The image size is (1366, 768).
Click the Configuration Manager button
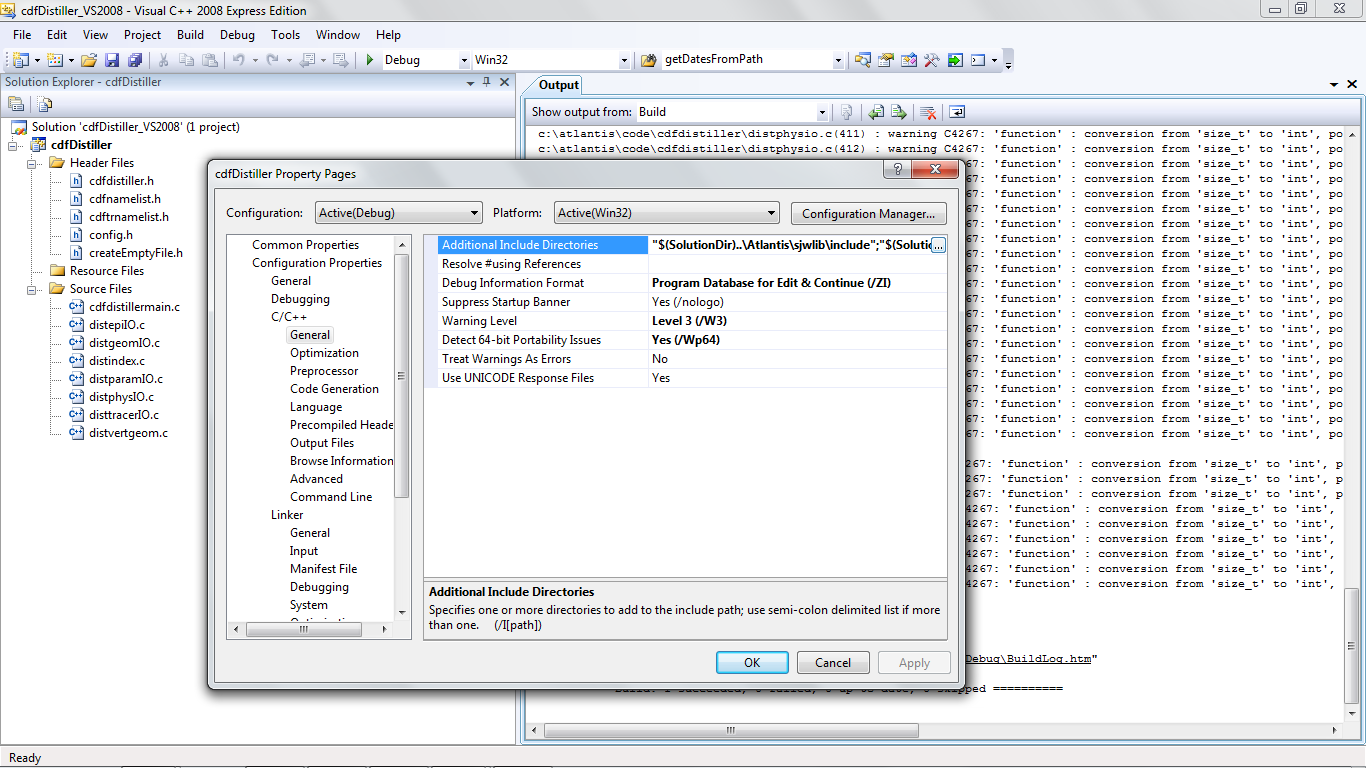[868, 213]
